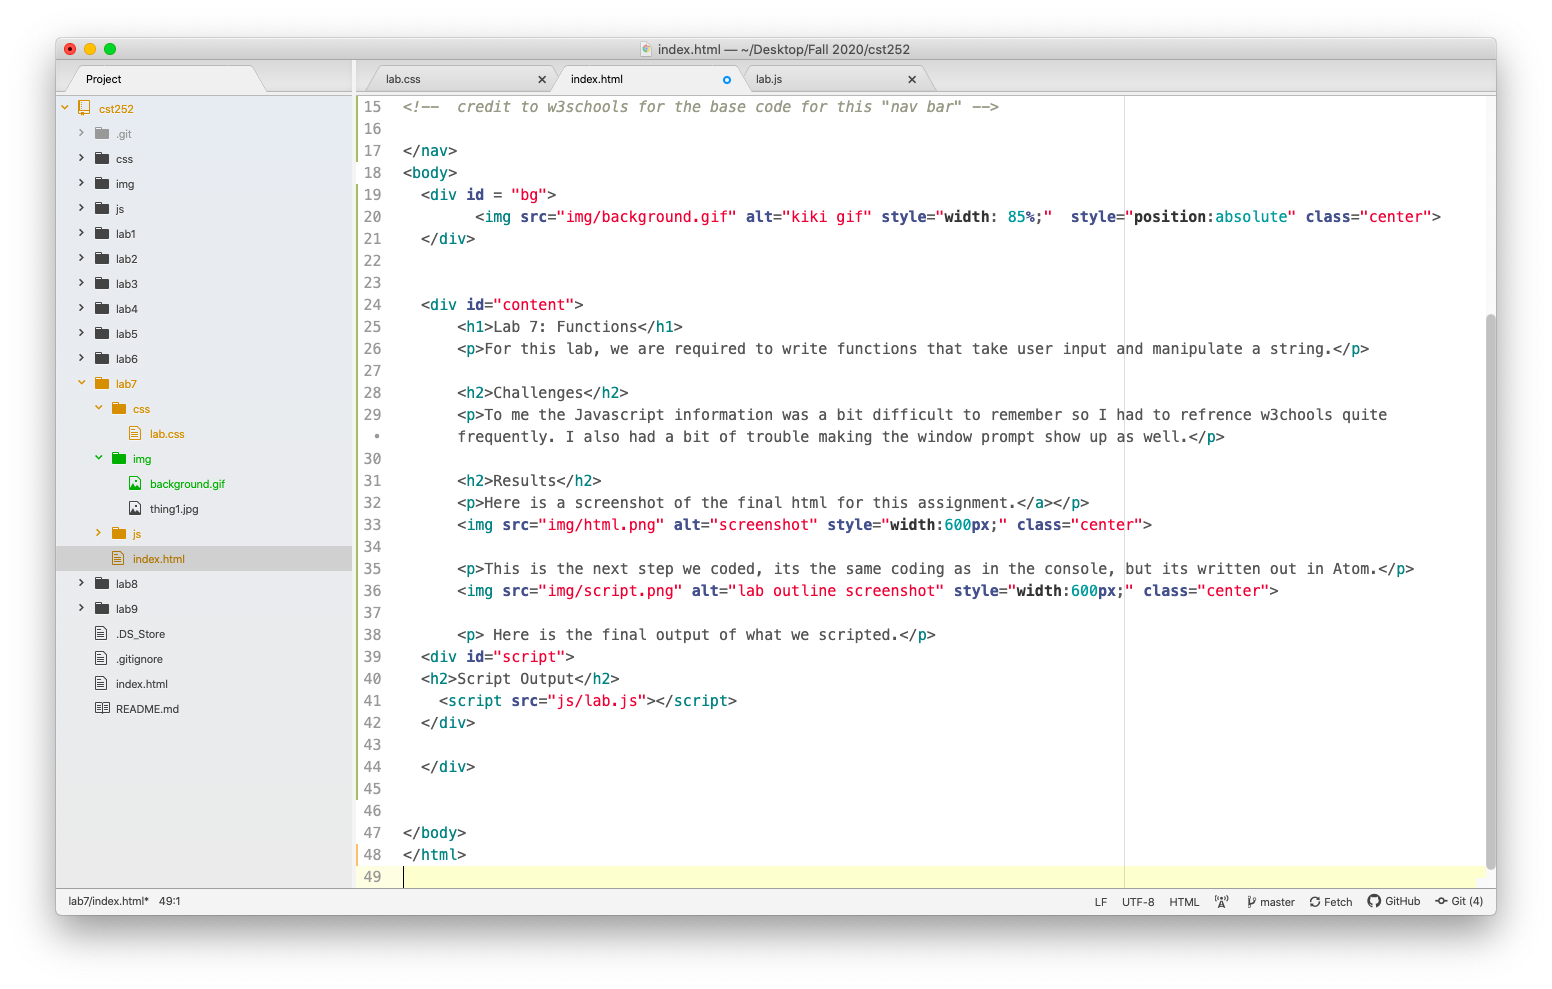
Task: Click the lab5 folder icon
Action: click(x=102, y=333)
